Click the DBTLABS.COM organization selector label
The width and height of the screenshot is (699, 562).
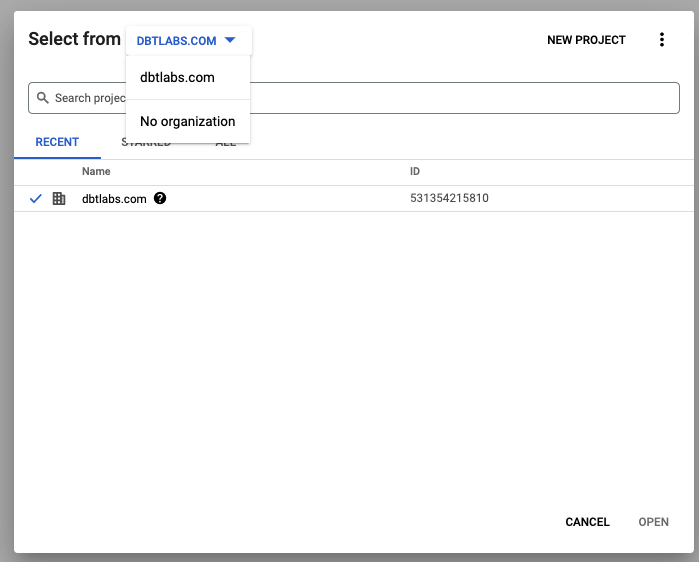tap(177, 41)
